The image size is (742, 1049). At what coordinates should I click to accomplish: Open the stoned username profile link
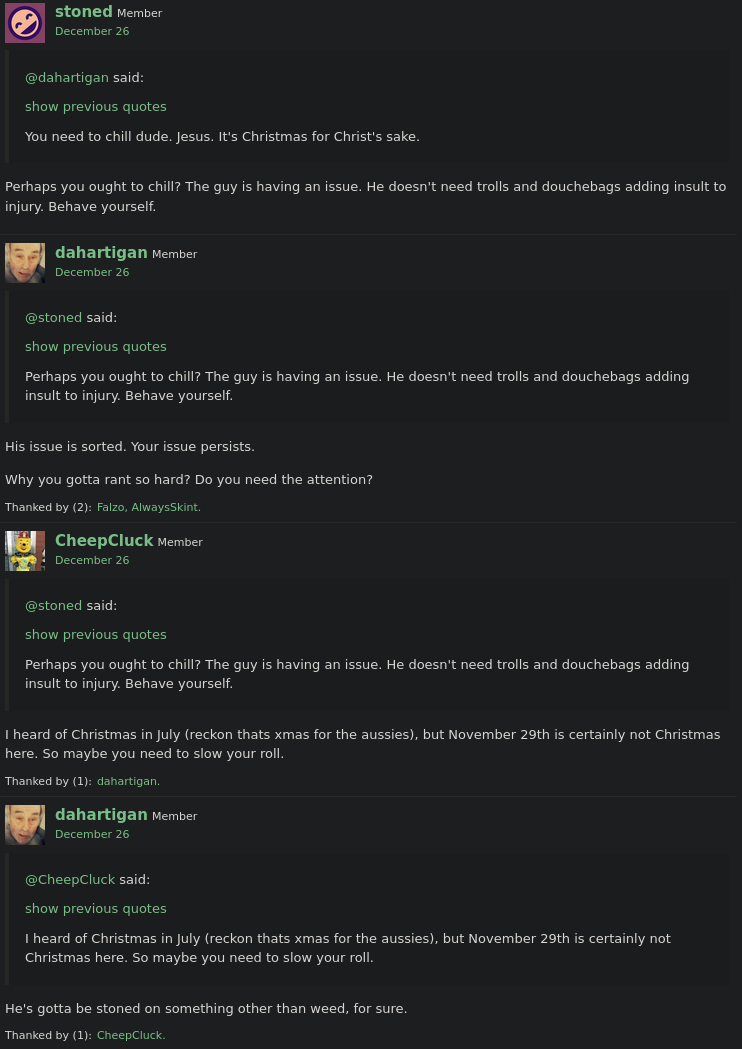tap(84, 12)
